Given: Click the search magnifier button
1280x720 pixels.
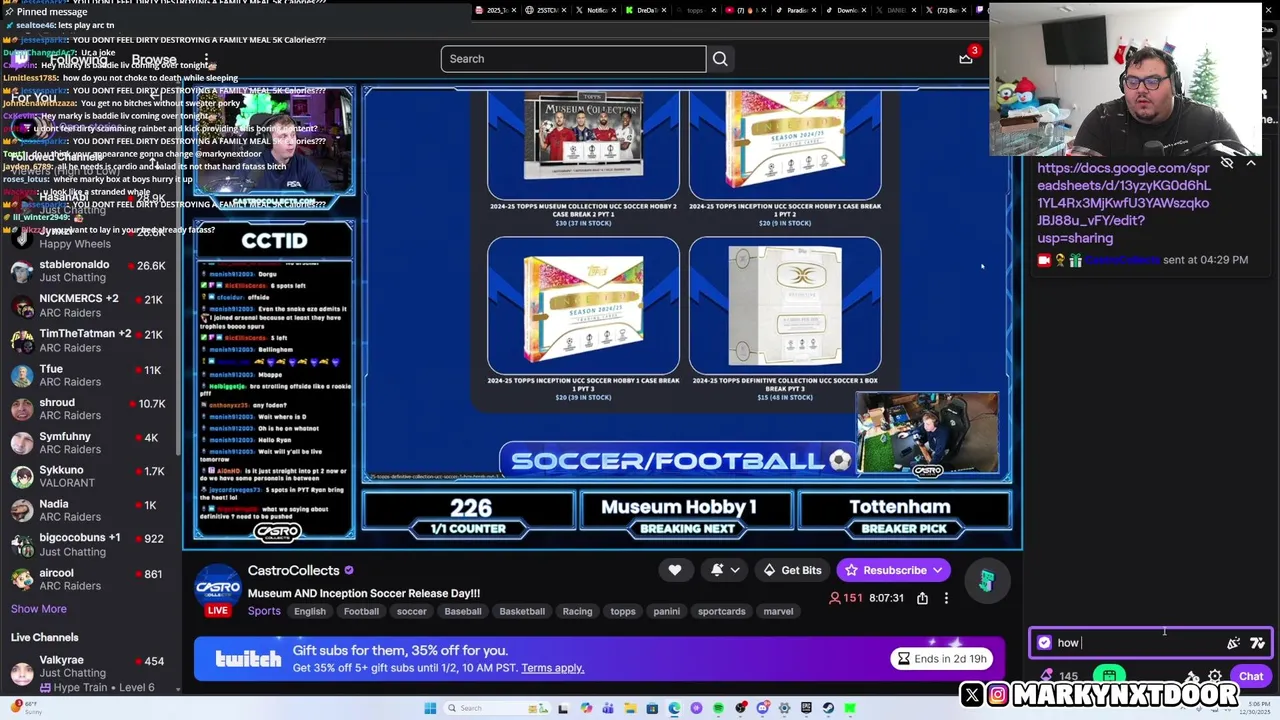Looking at the screenshot, I should point(720,59).
